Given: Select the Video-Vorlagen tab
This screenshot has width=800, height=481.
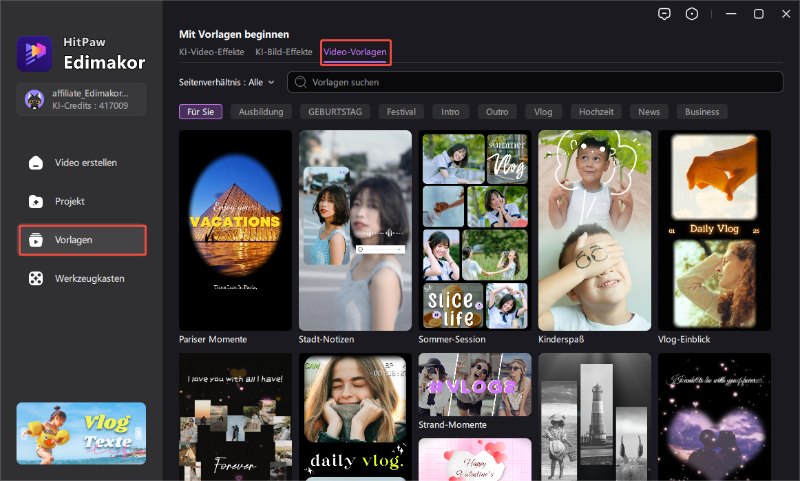Looking at the screenshot, I should point(354,51).
